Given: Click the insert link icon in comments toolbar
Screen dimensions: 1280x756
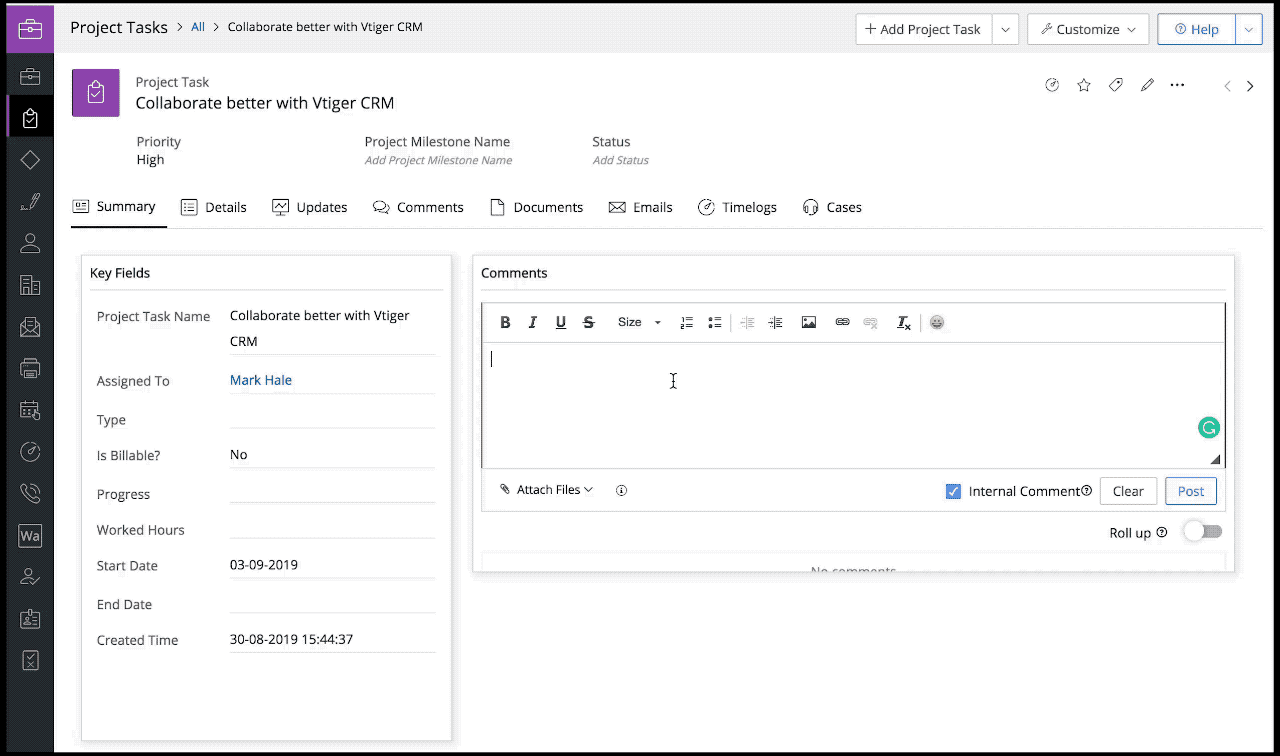Looking at the screenshot, I should pos(842,322).
